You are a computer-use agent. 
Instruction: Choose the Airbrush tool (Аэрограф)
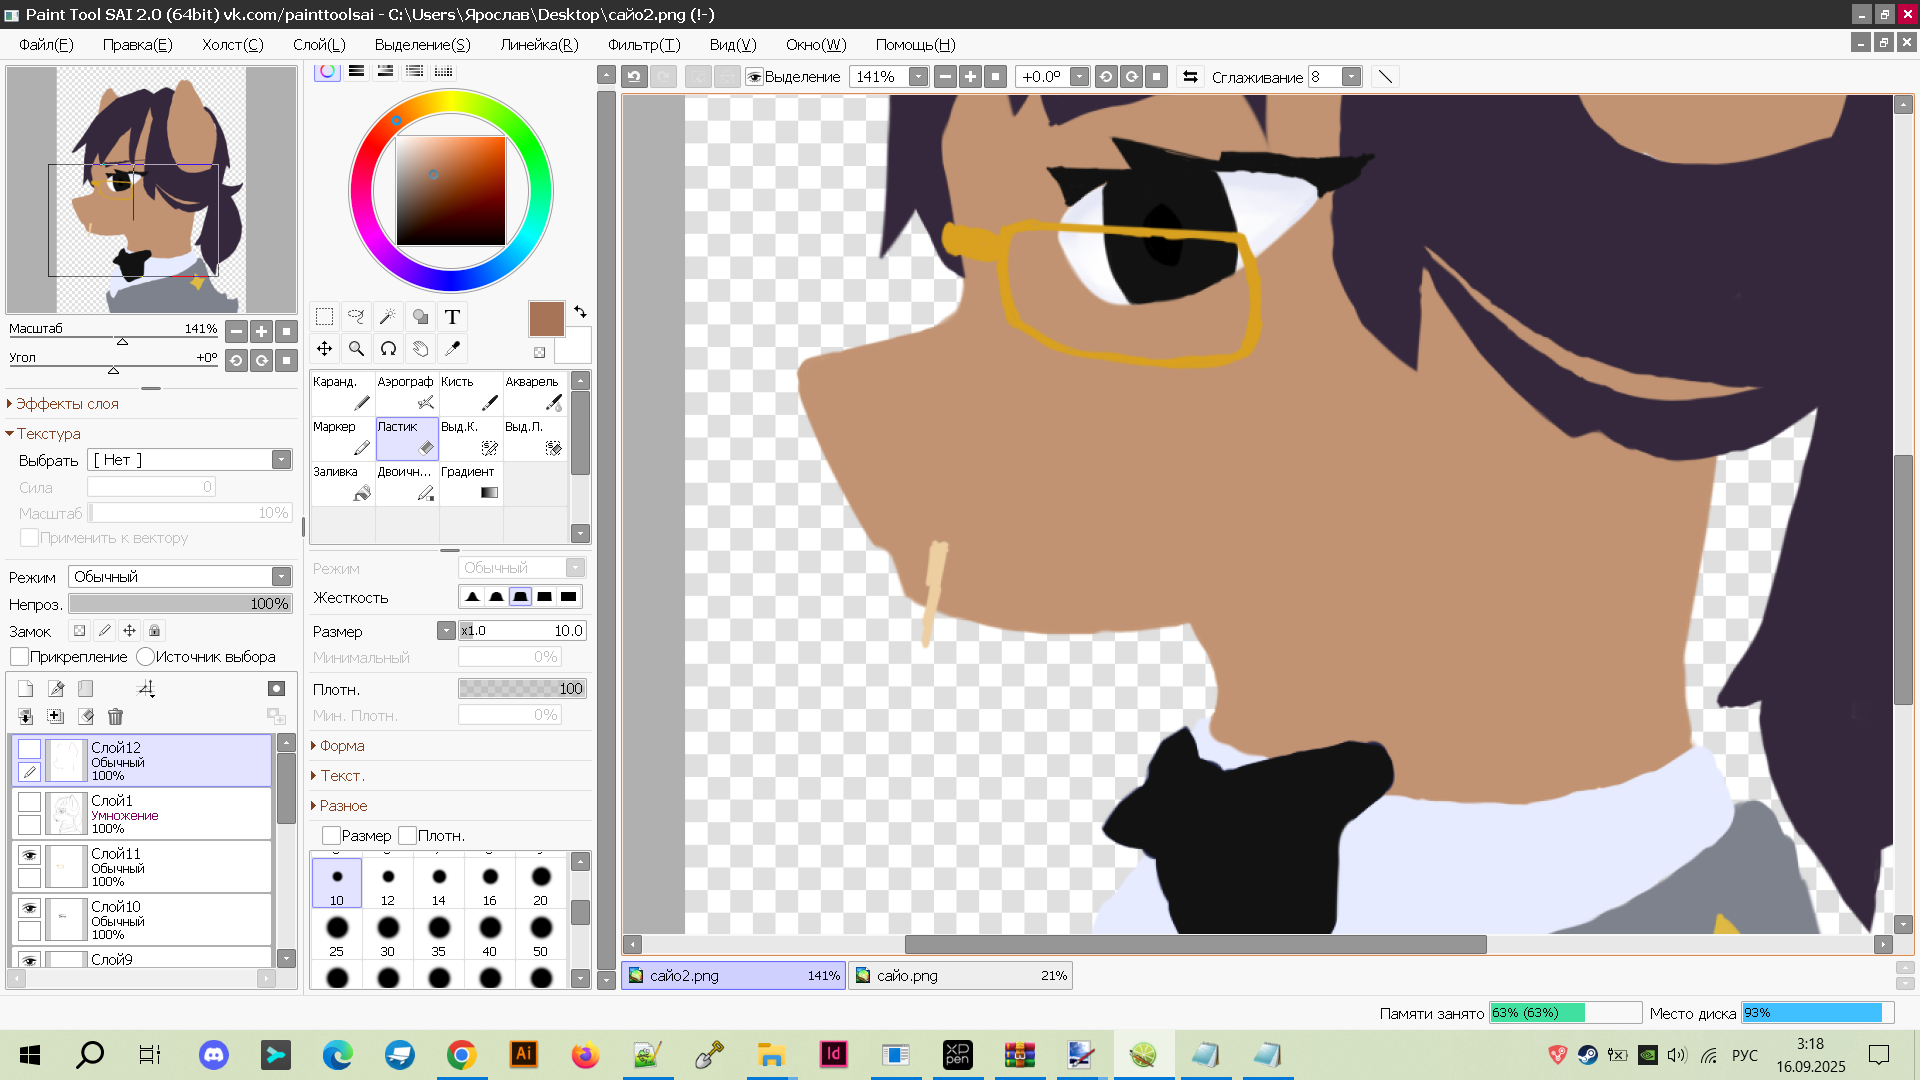(406, 393)
